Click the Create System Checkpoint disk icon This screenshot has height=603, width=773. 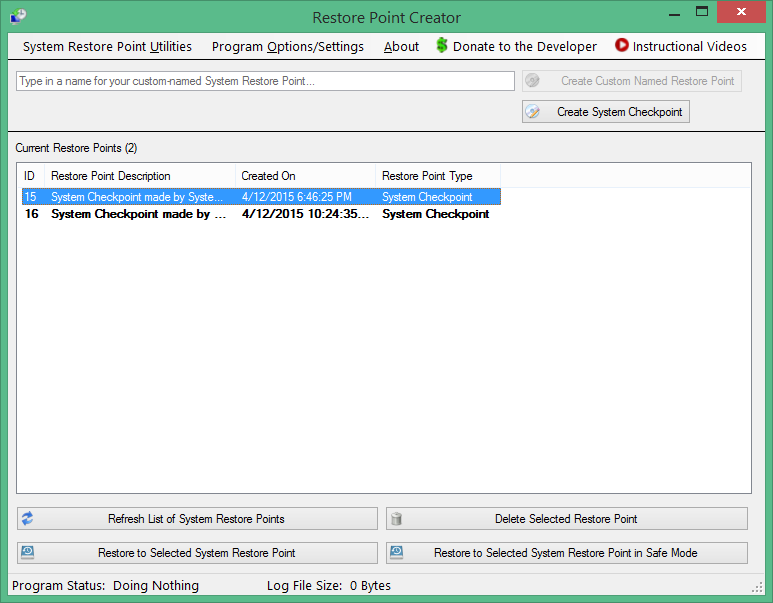point(534,112)
